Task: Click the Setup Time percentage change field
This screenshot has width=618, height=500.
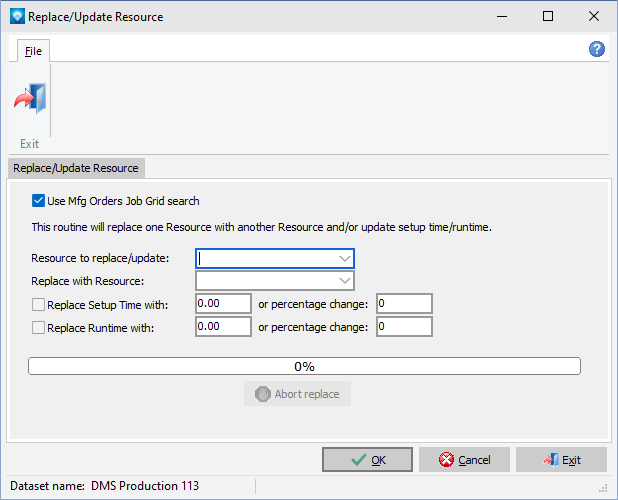Action: 404,303
